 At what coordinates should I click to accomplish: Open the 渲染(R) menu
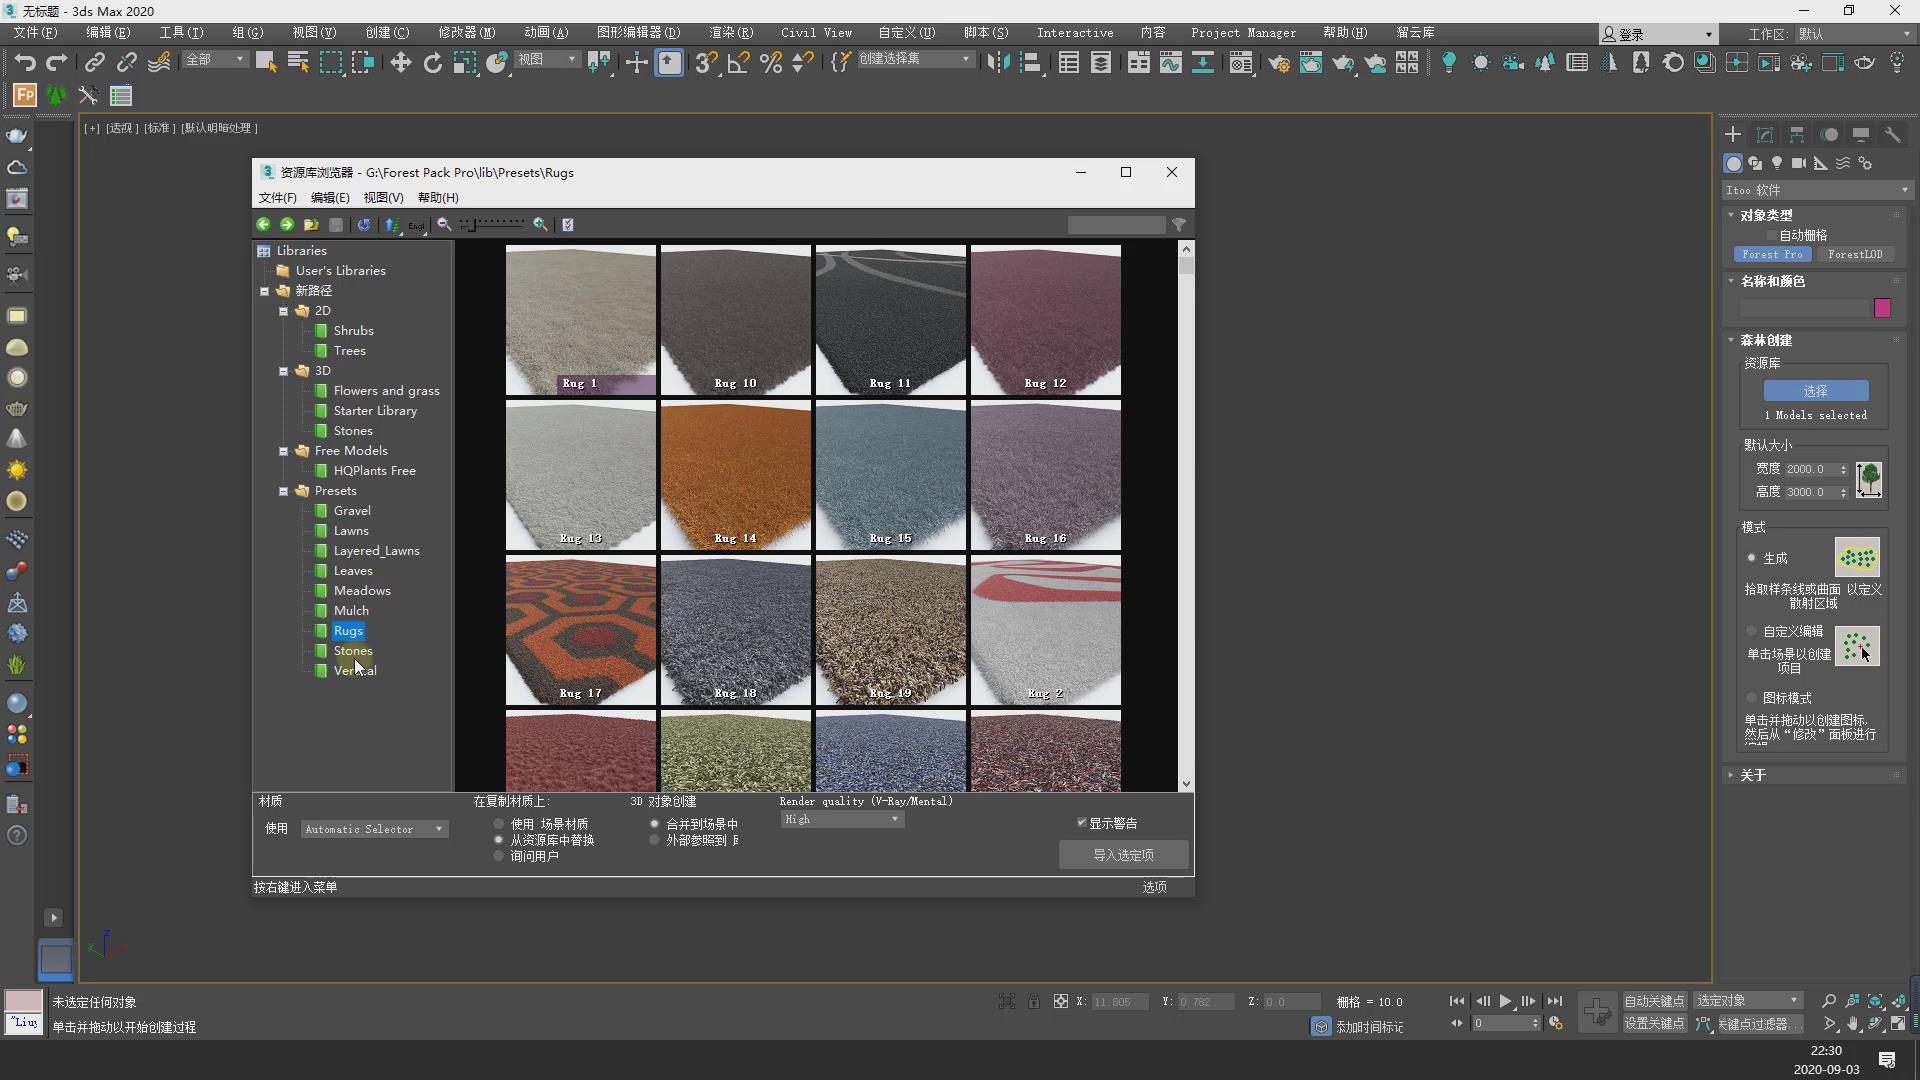coord(731,33)
